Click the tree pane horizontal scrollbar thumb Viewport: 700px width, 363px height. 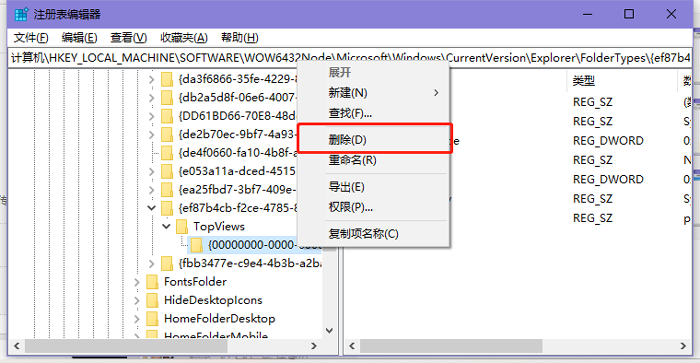click(x=126, y=346)
